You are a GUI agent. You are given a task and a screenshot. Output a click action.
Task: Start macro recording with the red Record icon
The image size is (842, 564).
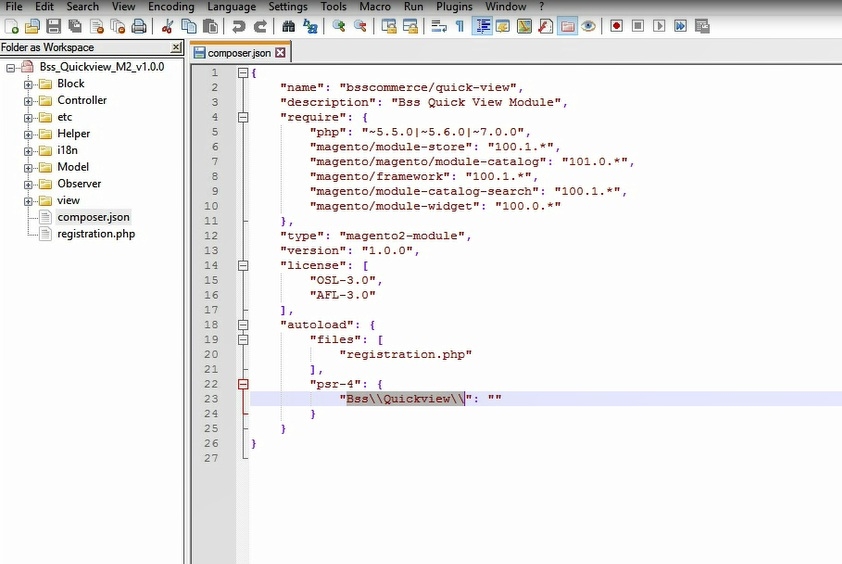click(616, 26)
